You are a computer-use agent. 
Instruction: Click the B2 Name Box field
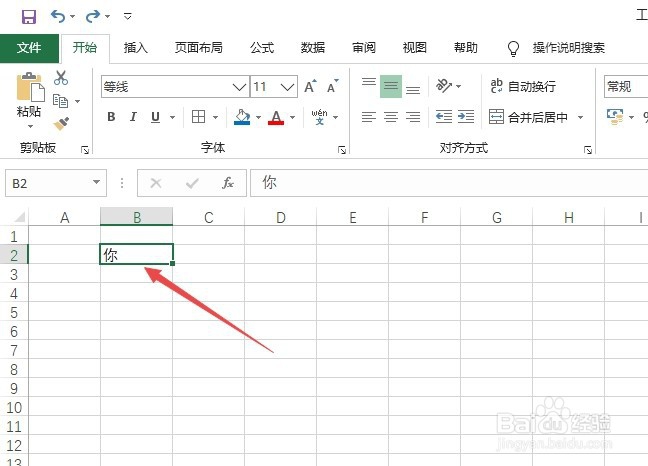point(56,183)
